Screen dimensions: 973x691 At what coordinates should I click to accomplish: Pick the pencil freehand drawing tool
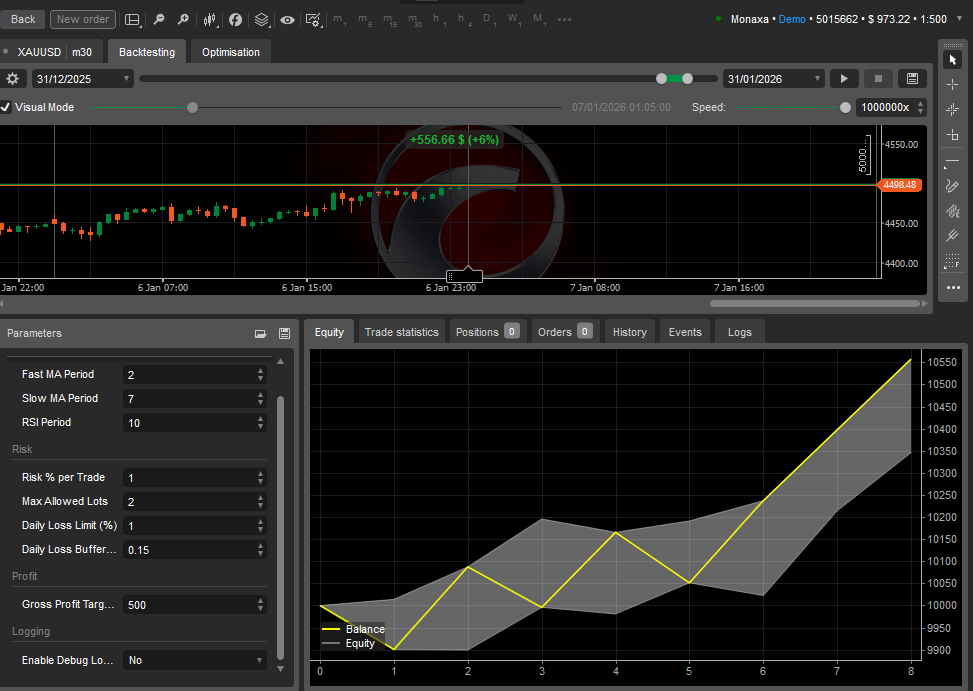pos(952,186)
